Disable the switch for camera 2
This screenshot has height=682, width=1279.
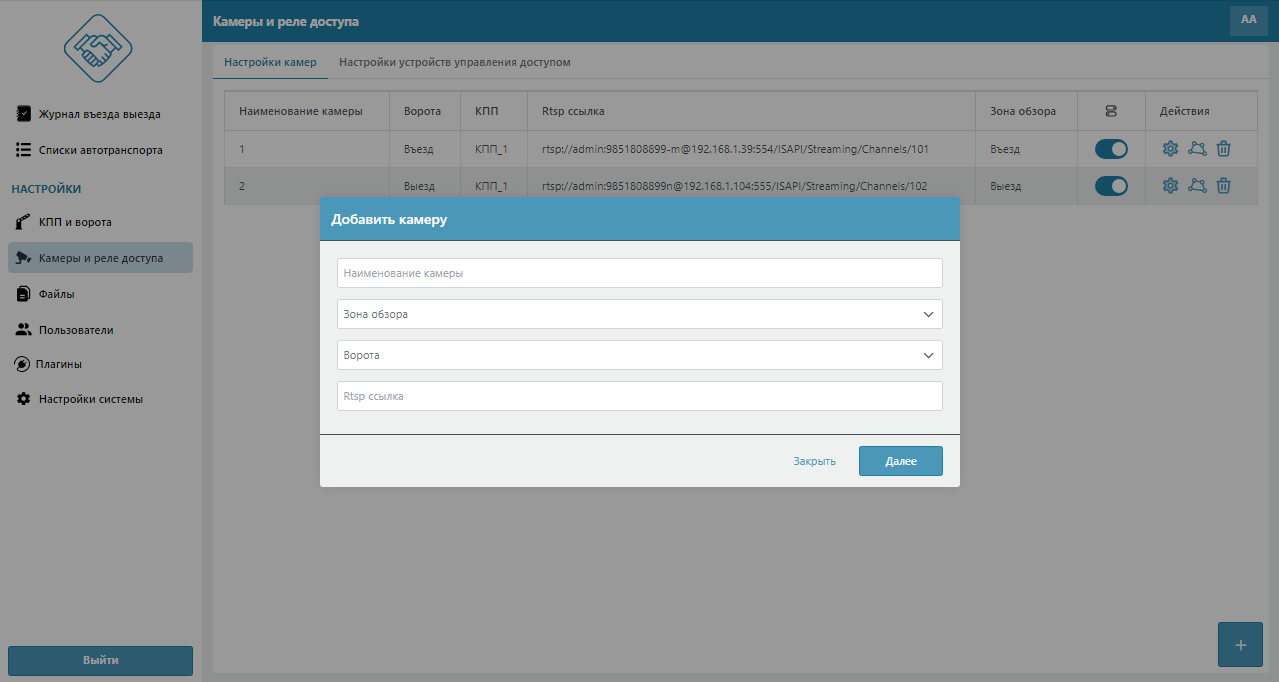pyautogui.click(x=1111, y=186)
